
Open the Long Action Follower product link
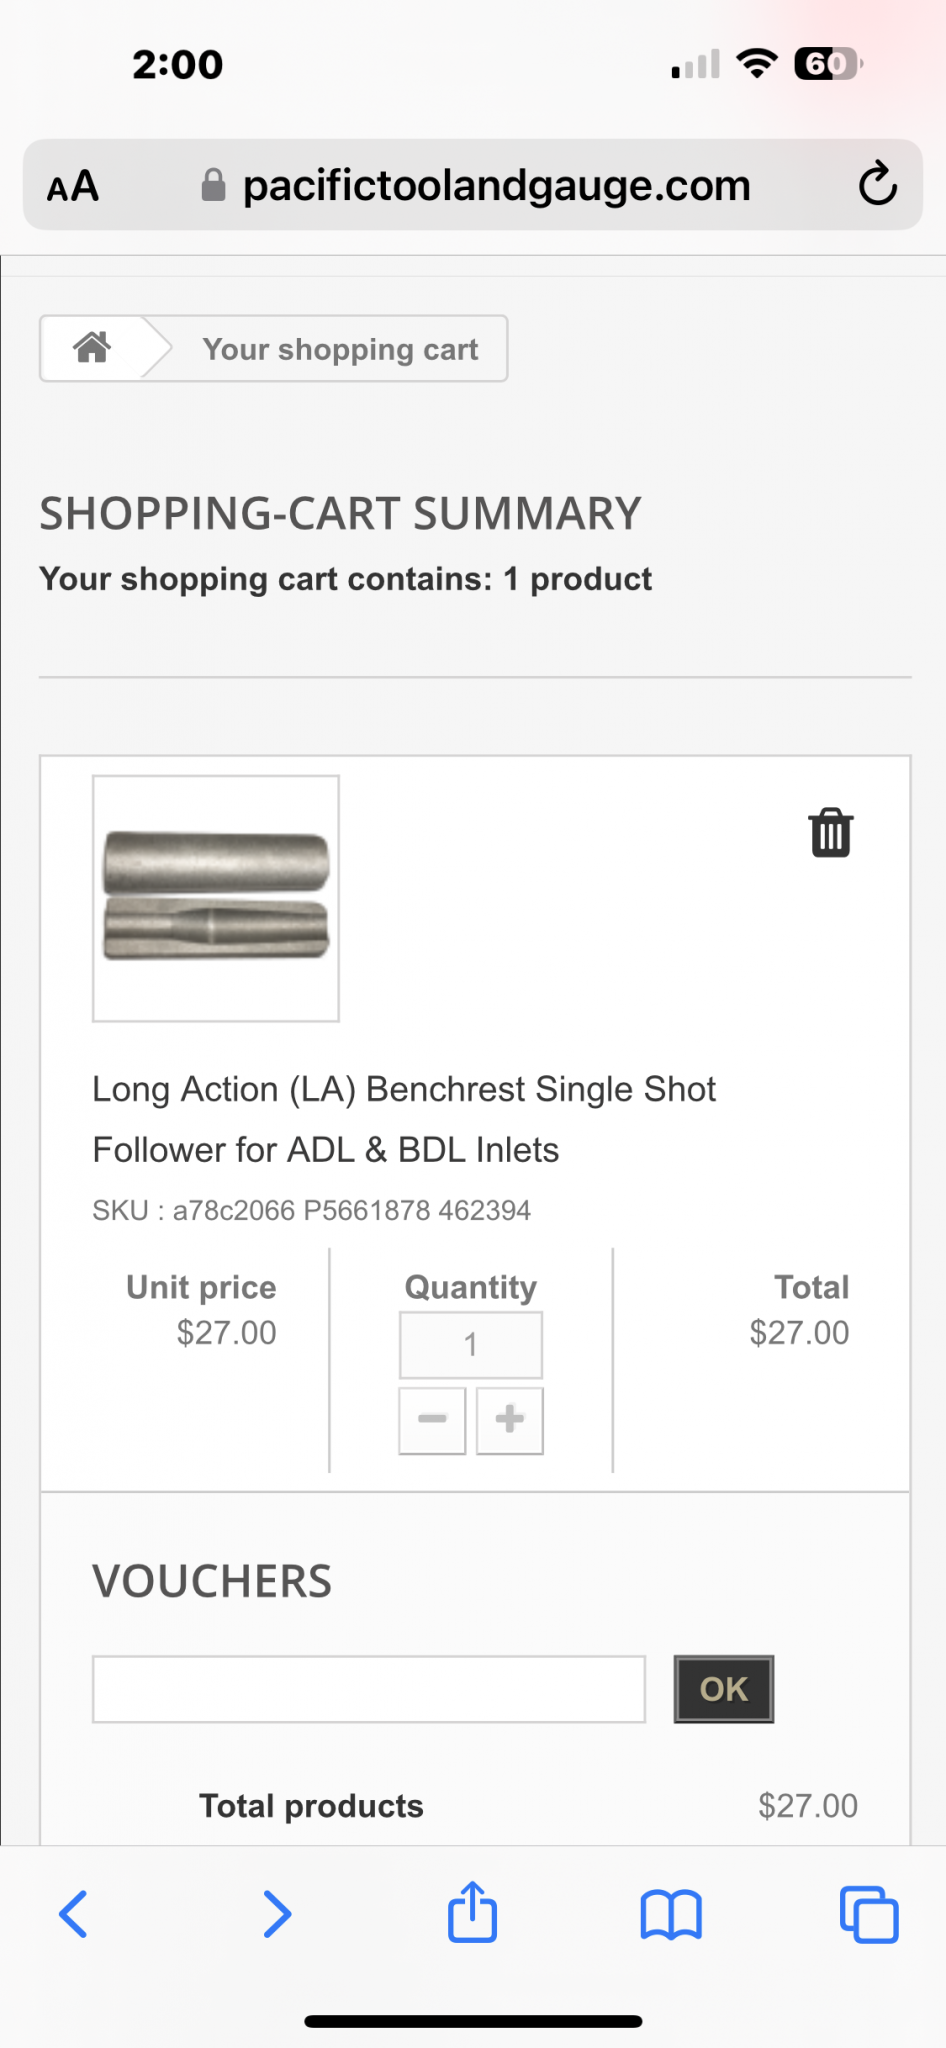[404, 1119]
